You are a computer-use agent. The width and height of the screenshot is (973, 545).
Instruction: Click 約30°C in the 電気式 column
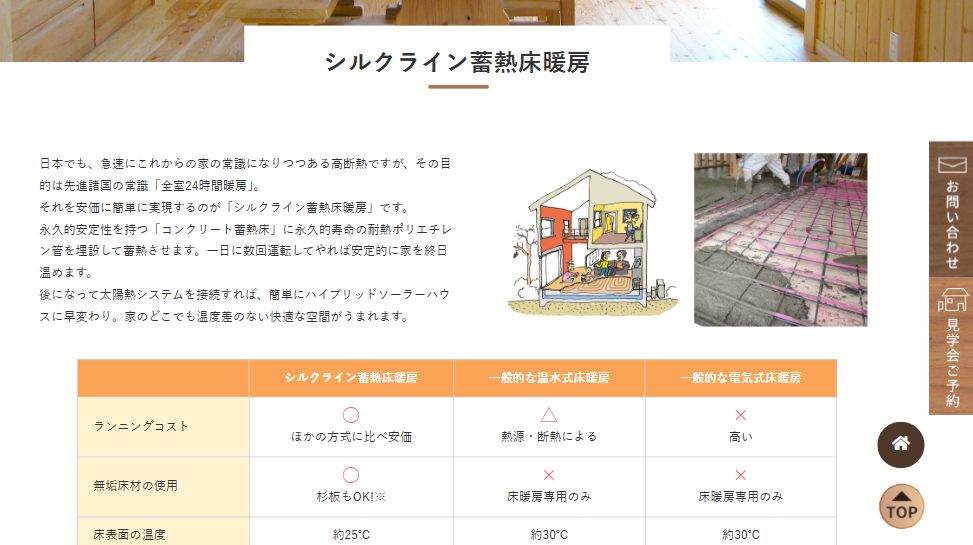741,534
